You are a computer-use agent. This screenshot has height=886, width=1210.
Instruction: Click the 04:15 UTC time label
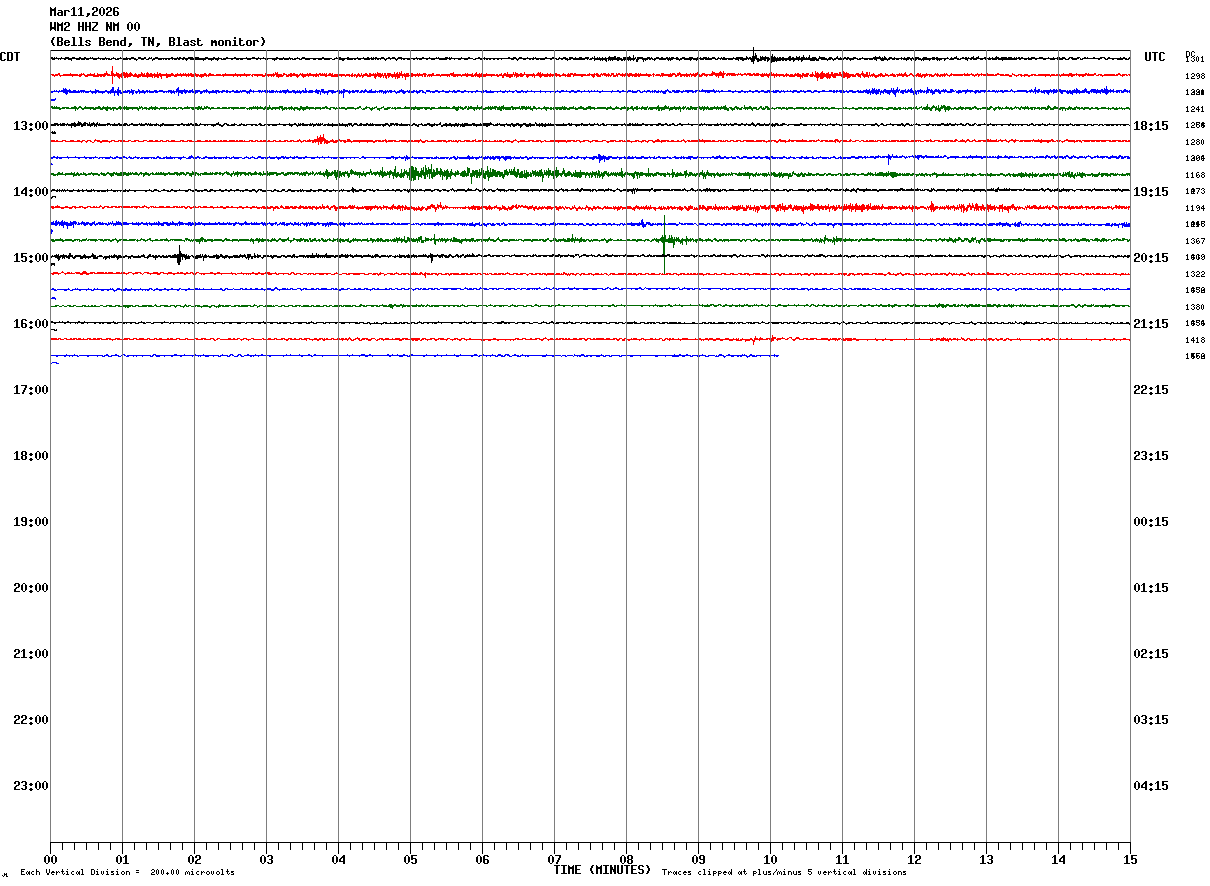1151,786
